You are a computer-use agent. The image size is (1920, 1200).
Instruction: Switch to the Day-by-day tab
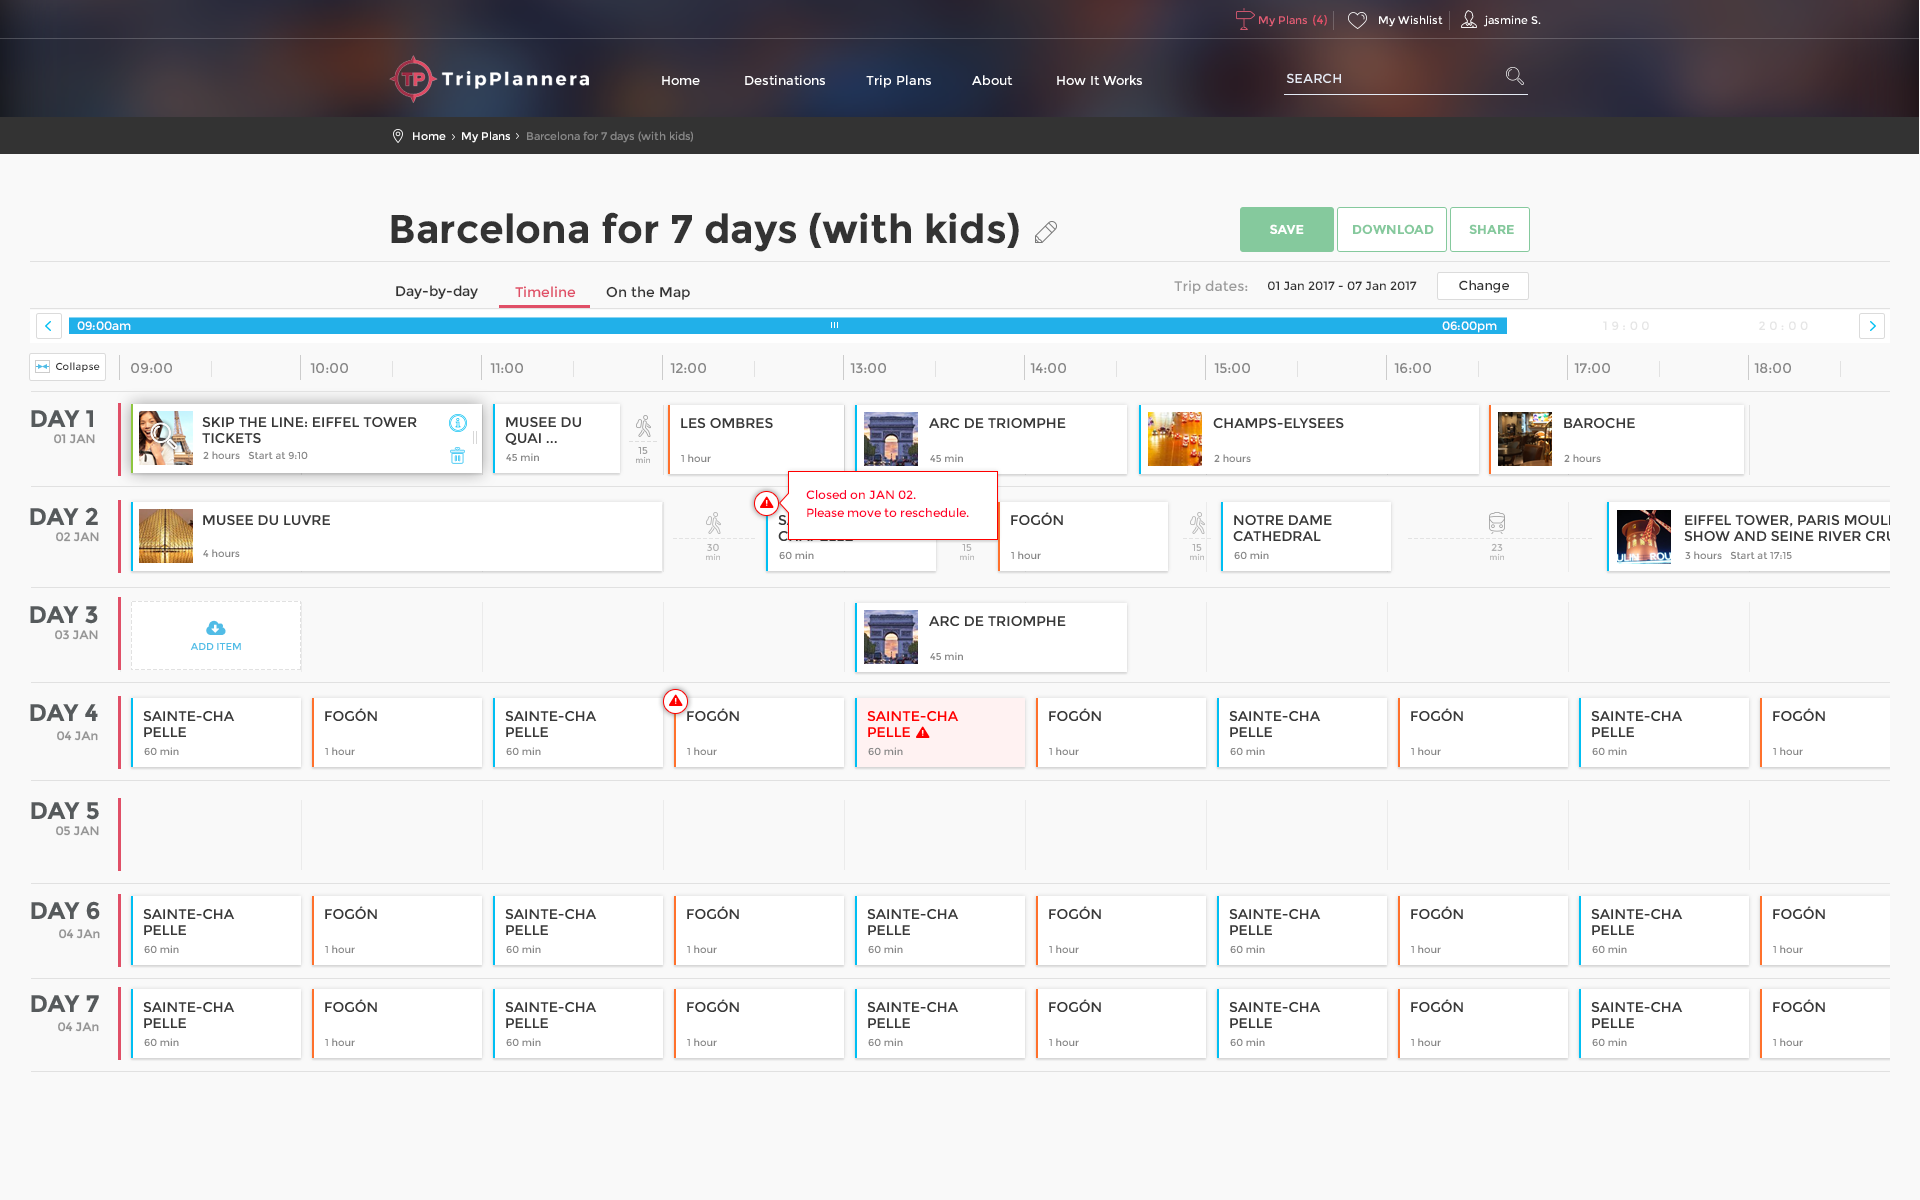click(x=436, y=292)
